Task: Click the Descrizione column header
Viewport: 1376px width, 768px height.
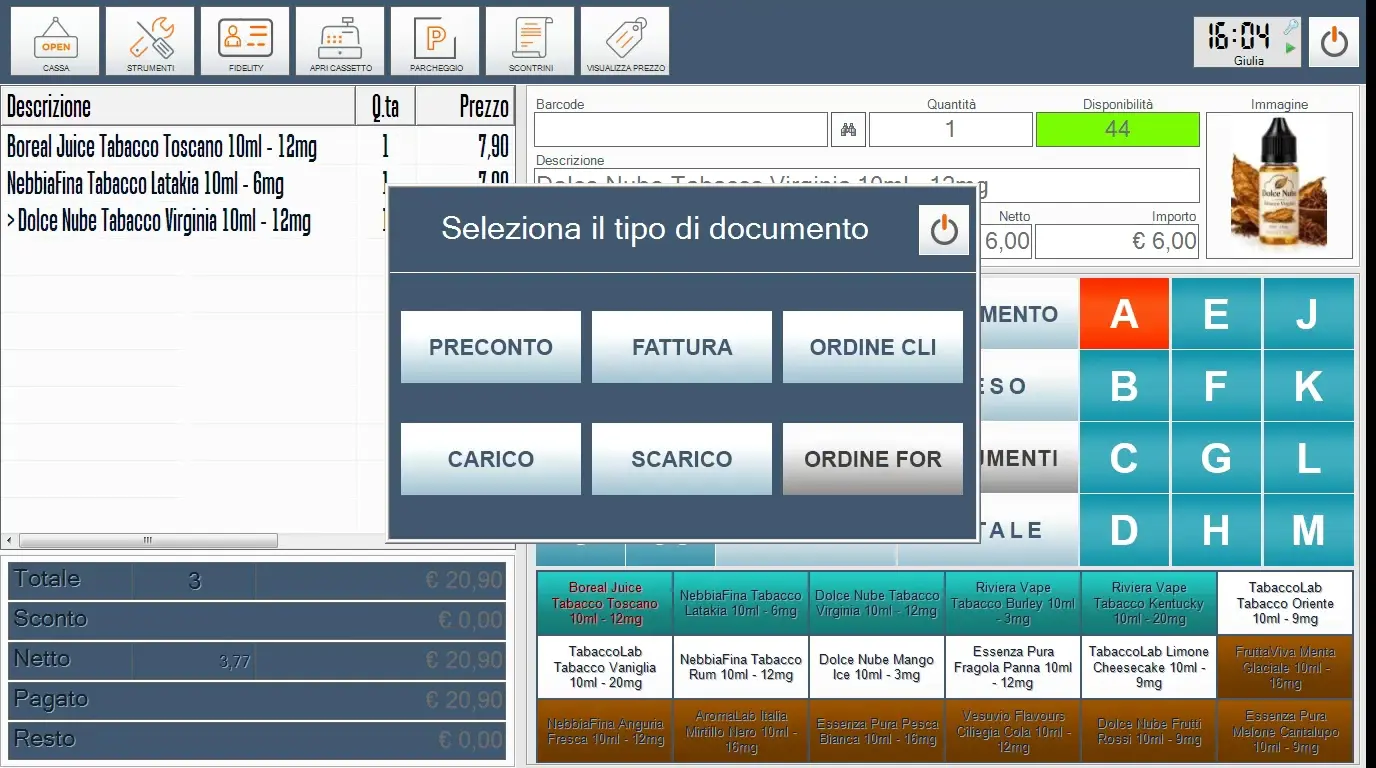Action: [179, 106]
